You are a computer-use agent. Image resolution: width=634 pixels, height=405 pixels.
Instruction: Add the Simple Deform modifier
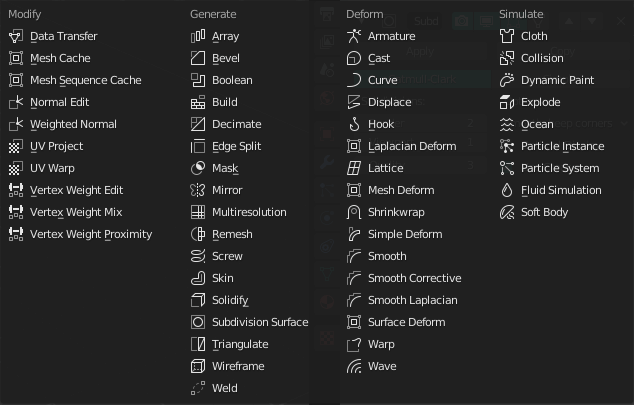[x=404, y=234]
